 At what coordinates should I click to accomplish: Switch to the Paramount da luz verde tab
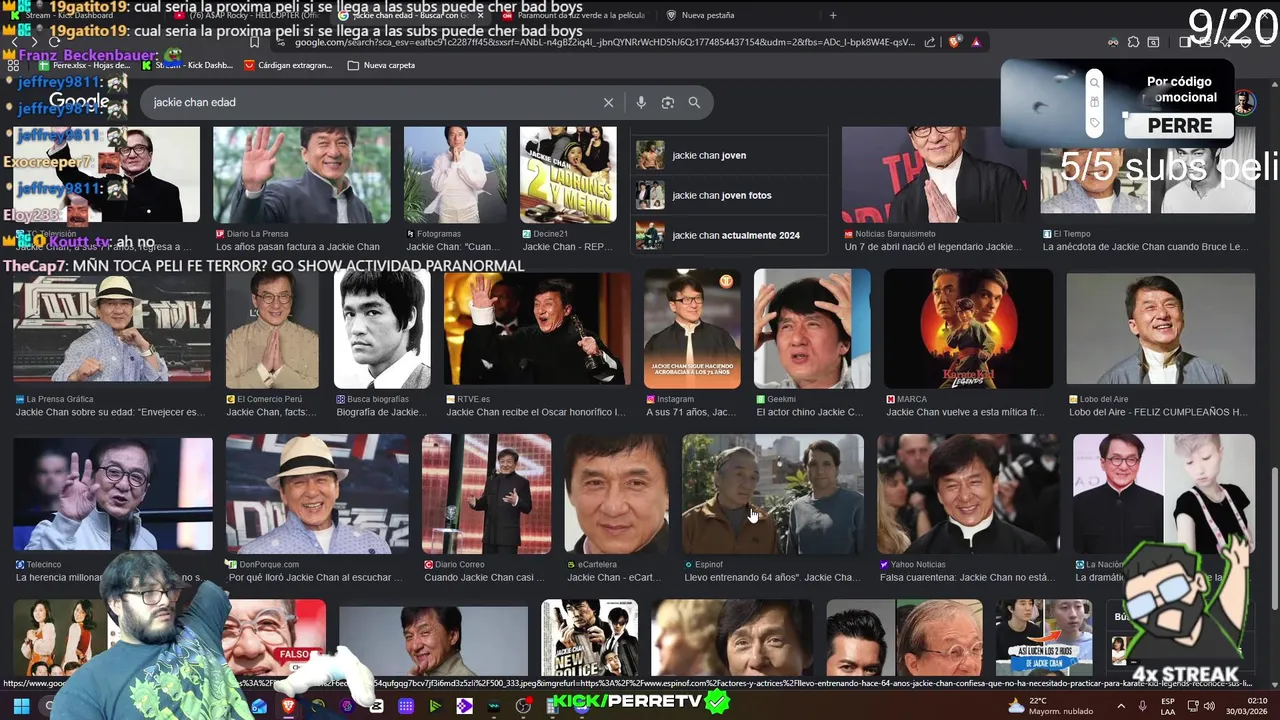coord(572,15)
